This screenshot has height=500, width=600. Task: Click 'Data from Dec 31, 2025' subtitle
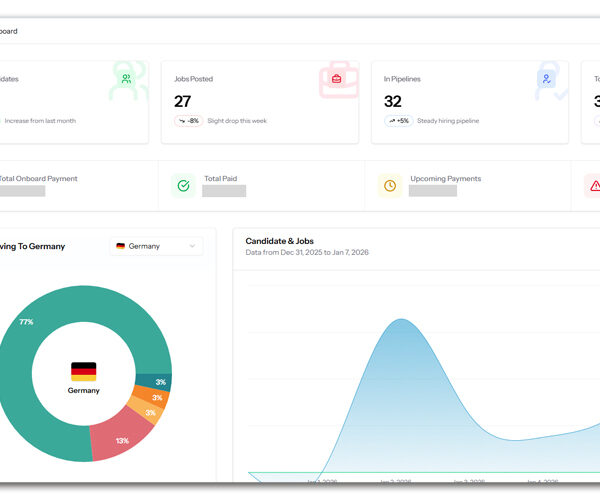coord(307,252)
